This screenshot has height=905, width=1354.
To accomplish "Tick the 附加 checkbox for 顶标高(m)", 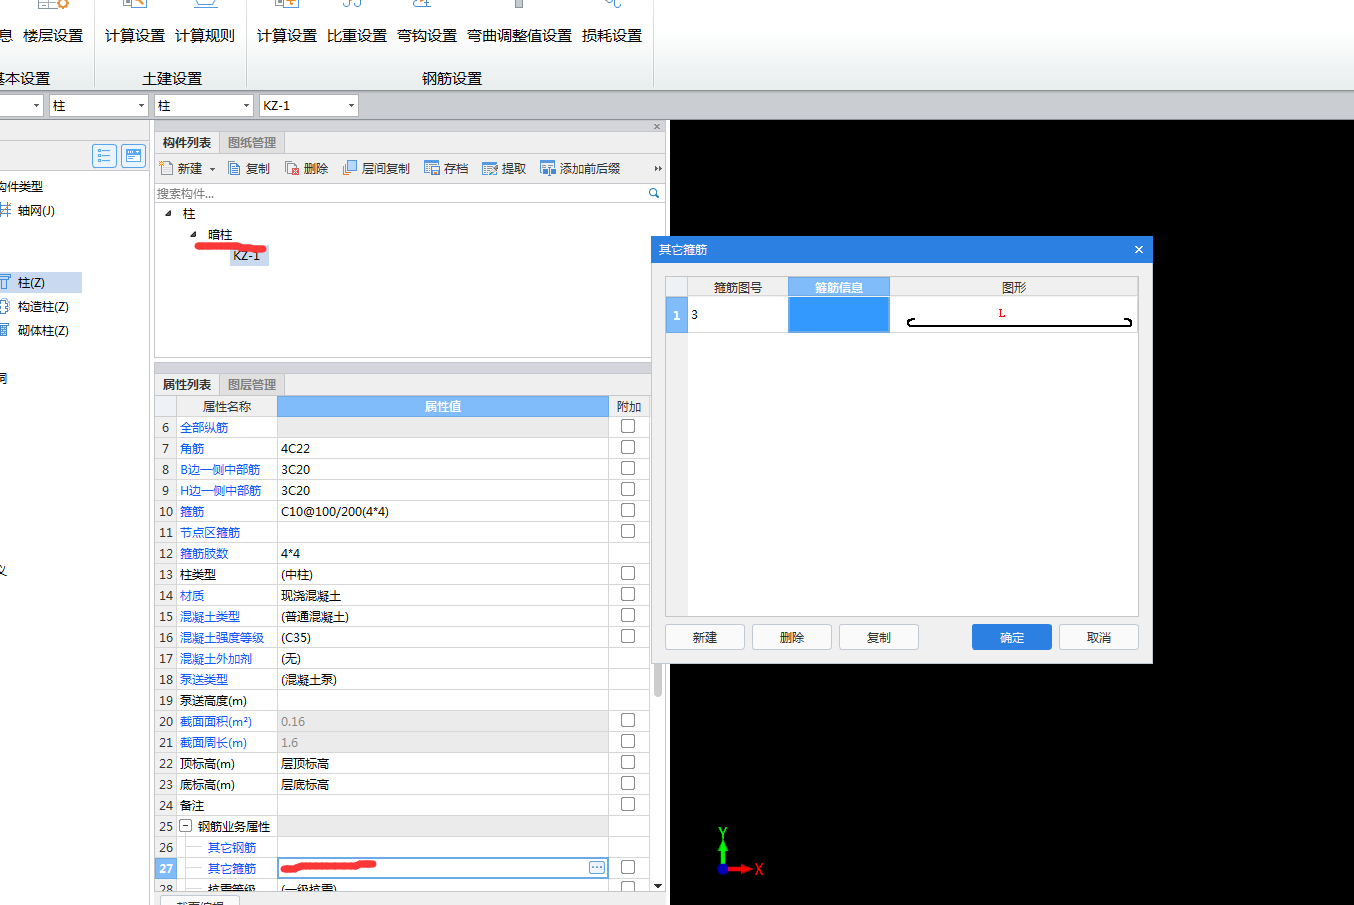I will (628, 762).
